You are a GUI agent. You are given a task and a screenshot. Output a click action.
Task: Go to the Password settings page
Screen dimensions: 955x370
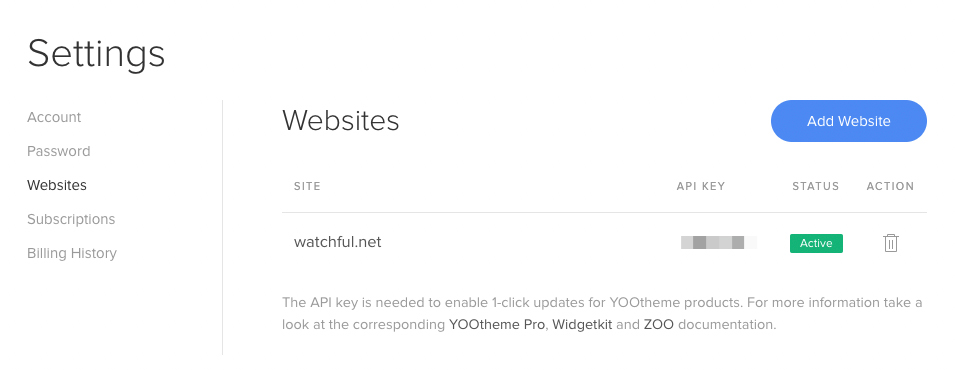point(58,151)
